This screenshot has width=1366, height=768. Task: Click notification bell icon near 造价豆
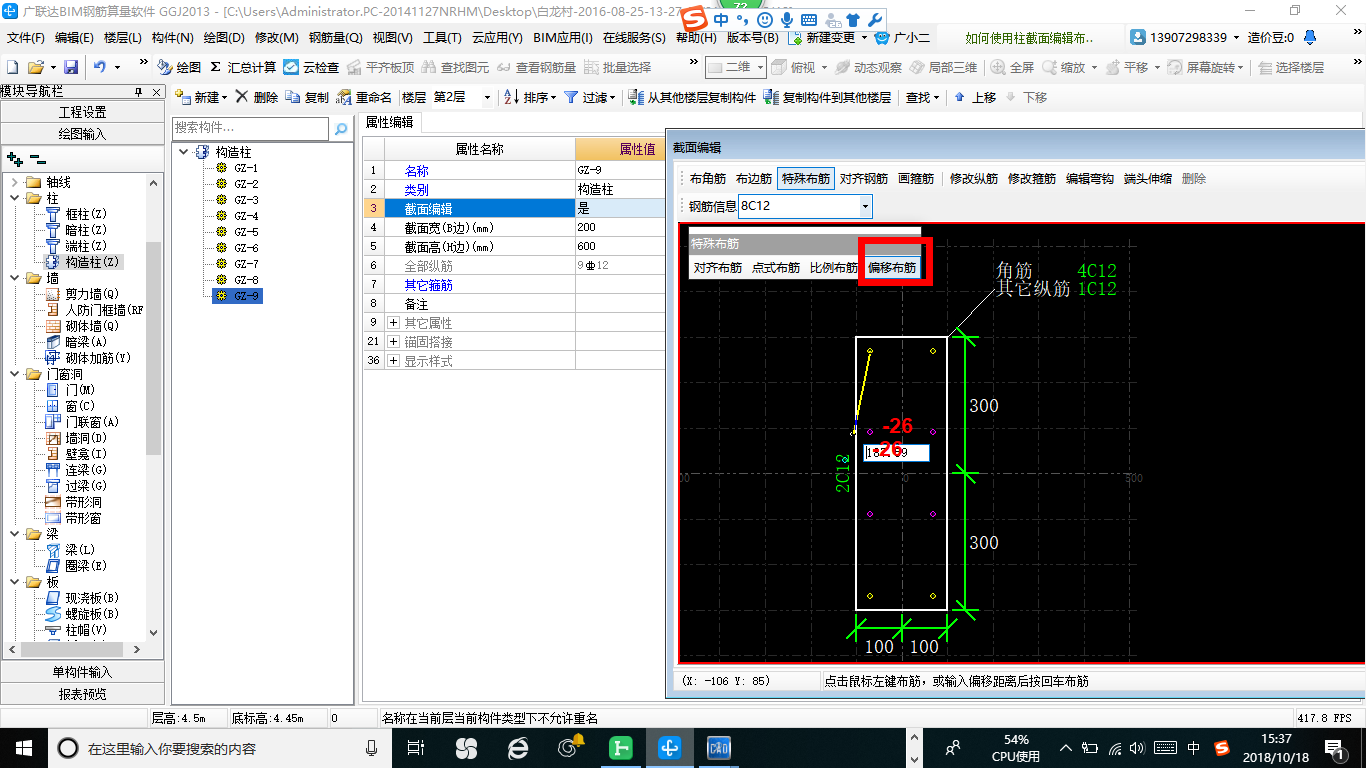click(x=1311, y=37)
